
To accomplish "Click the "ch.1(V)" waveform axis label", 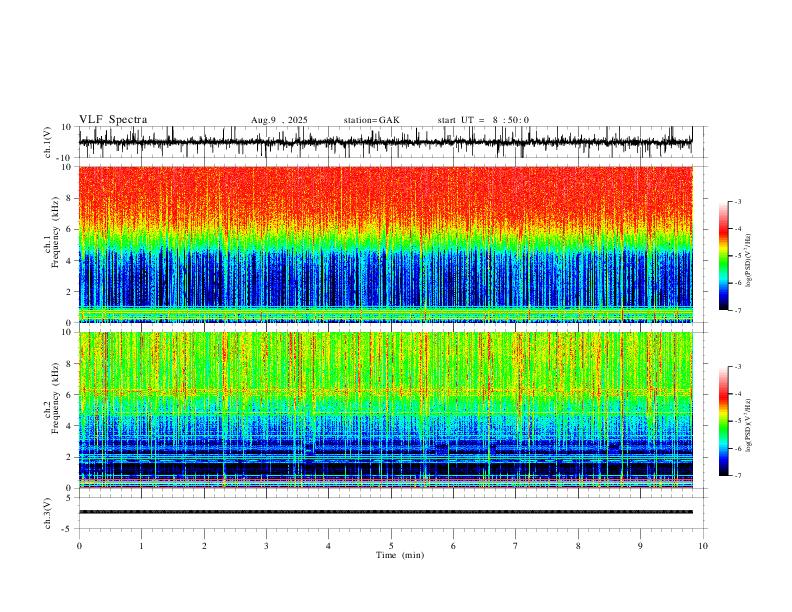I will point(48,142).
